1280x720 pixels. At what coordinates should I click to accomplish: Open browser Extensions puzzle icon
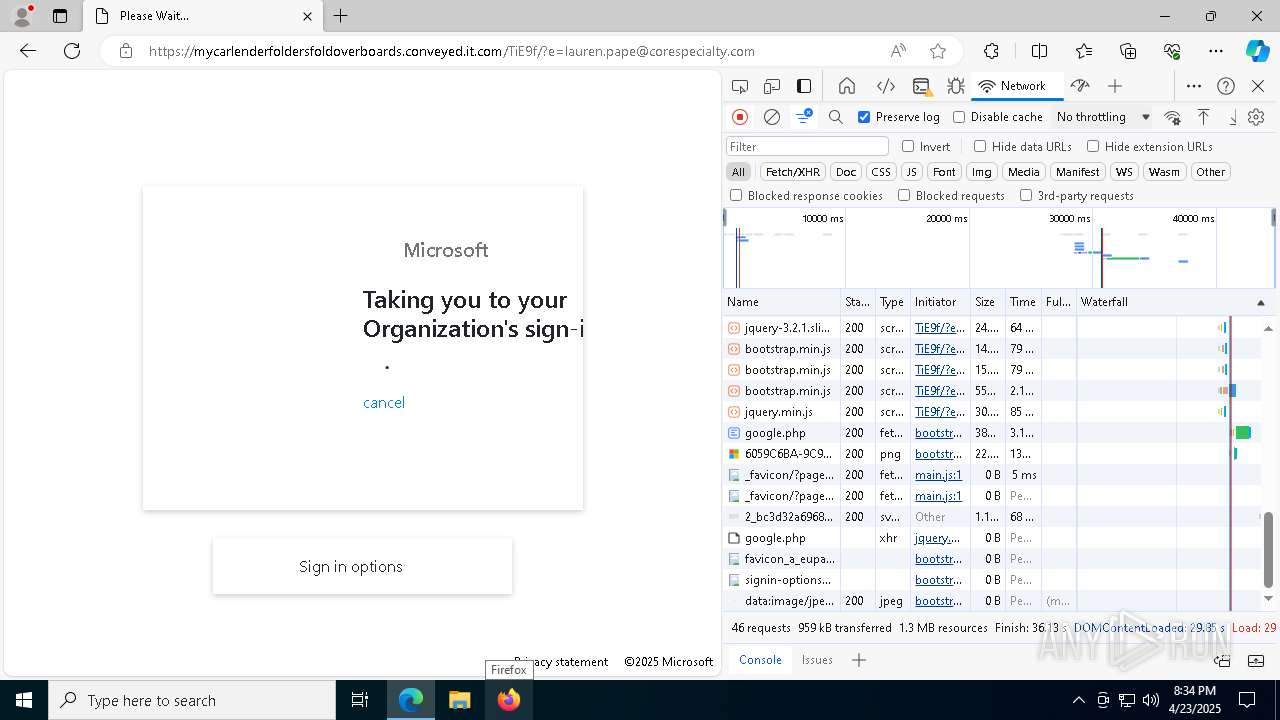pyautogui.click(x=991, y=51)
